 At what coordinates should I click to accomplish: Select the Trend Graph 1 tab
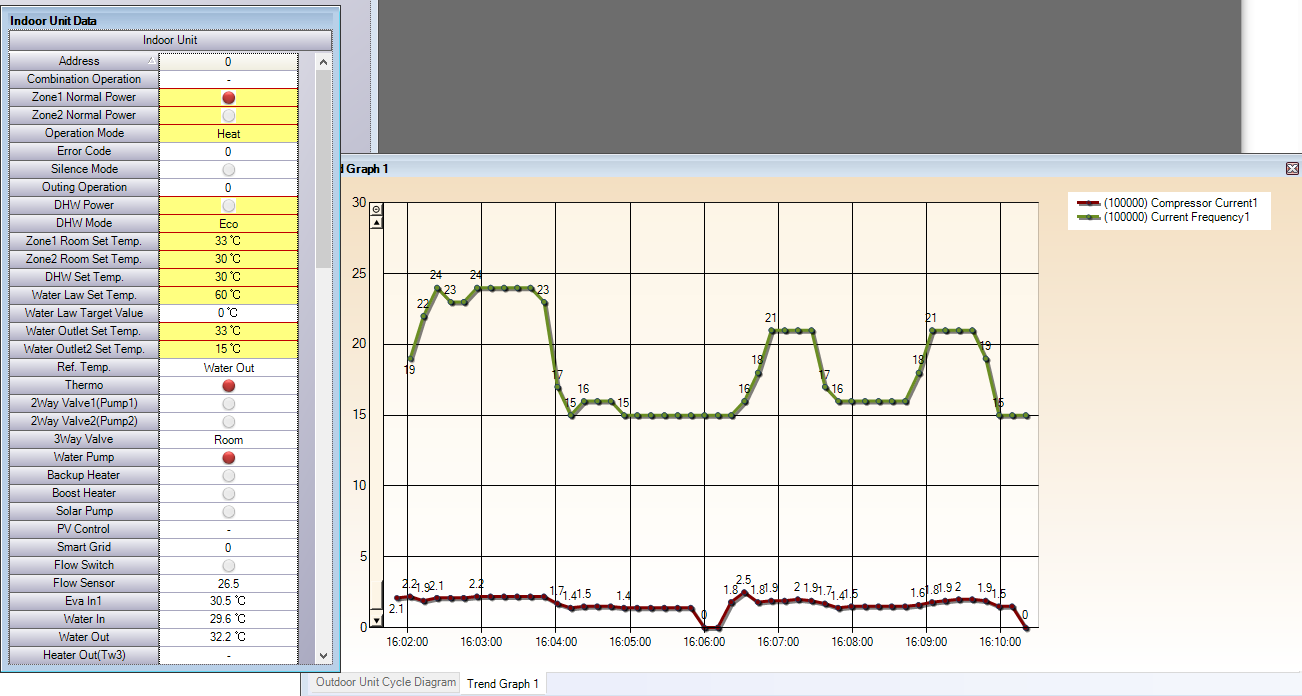[x=503, y=684]
